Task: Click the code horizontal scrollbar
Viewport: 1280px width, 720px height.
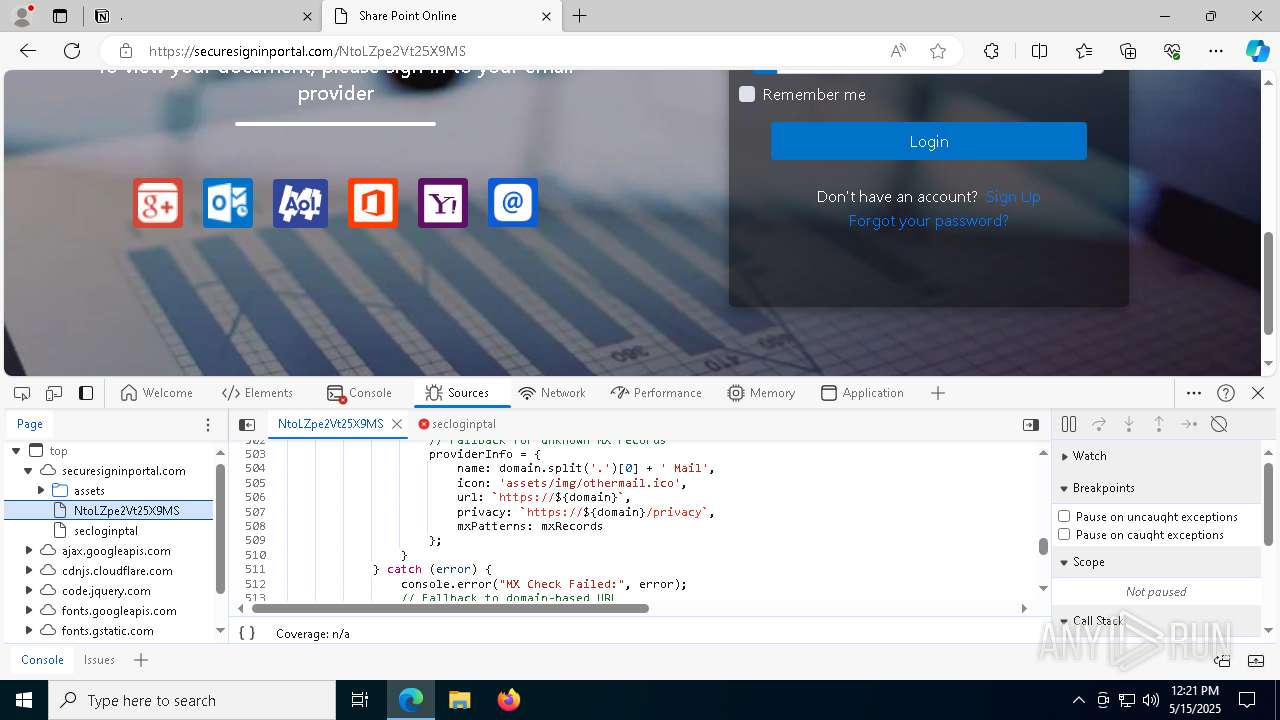Action: pos(450,608)
